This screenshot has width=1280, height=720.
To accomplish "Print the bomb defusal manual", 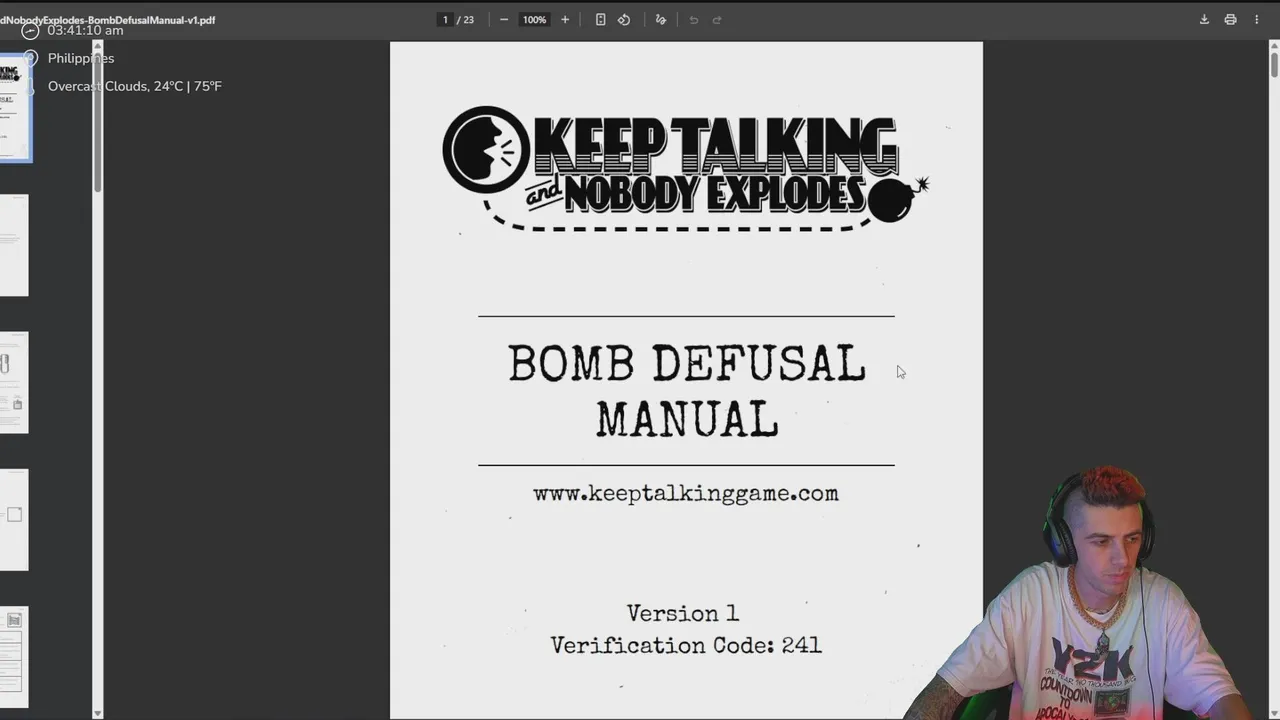I will click(1230, 20).
